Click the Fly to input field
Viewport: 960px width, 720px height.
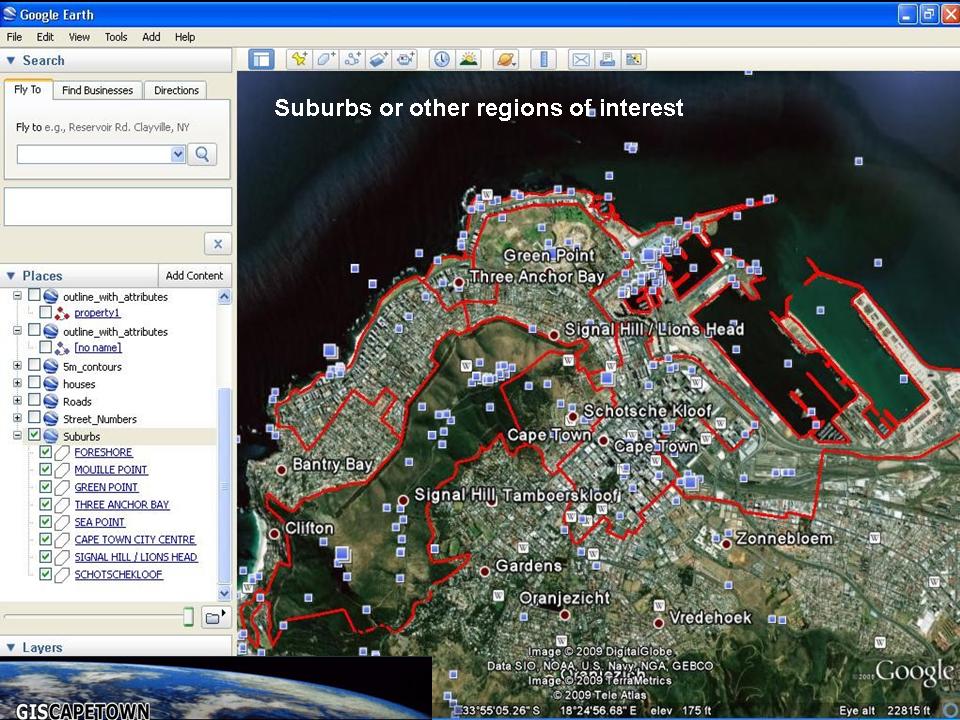click(x=94, y=154)
